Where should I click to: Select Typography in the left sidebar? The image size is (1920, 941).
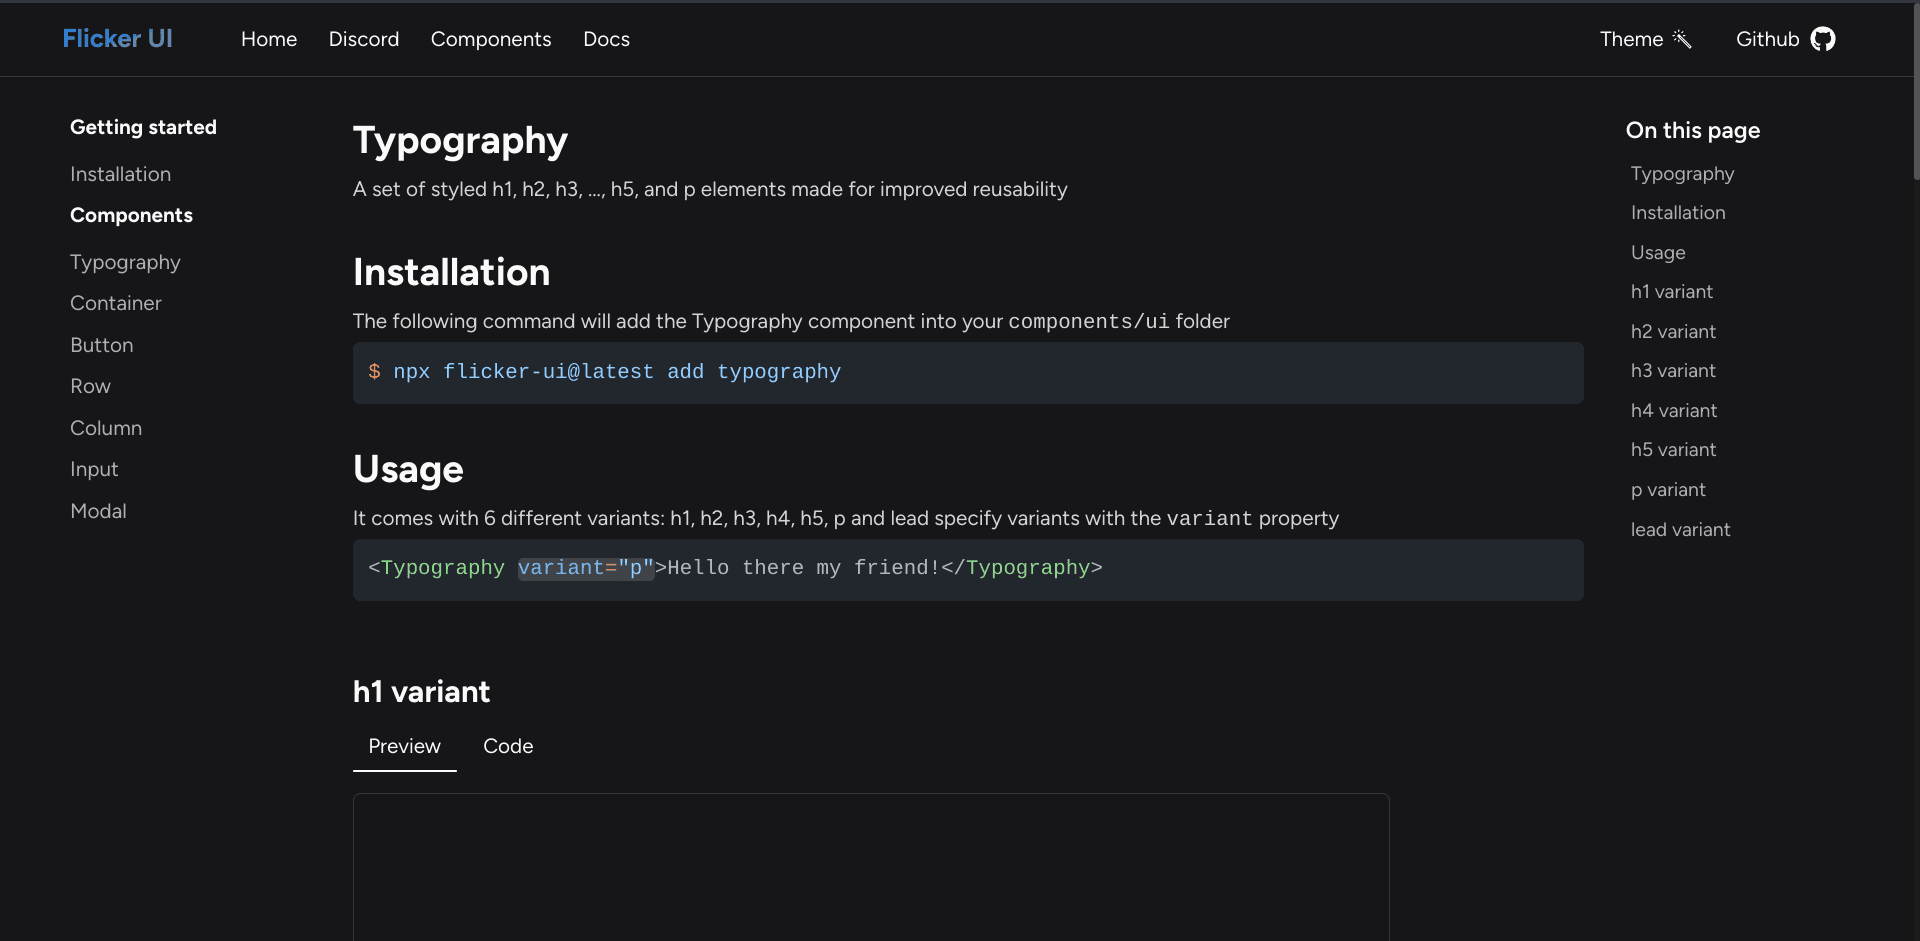(x=125, y=262)
